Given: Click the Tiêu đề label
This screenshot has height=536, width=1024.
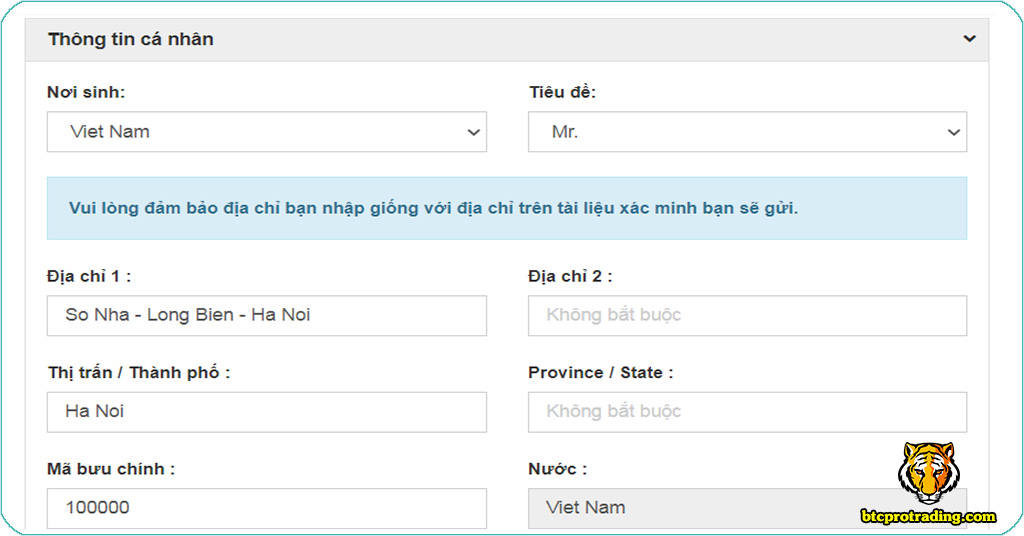Looking at the screenshot, I should (562, 93).
